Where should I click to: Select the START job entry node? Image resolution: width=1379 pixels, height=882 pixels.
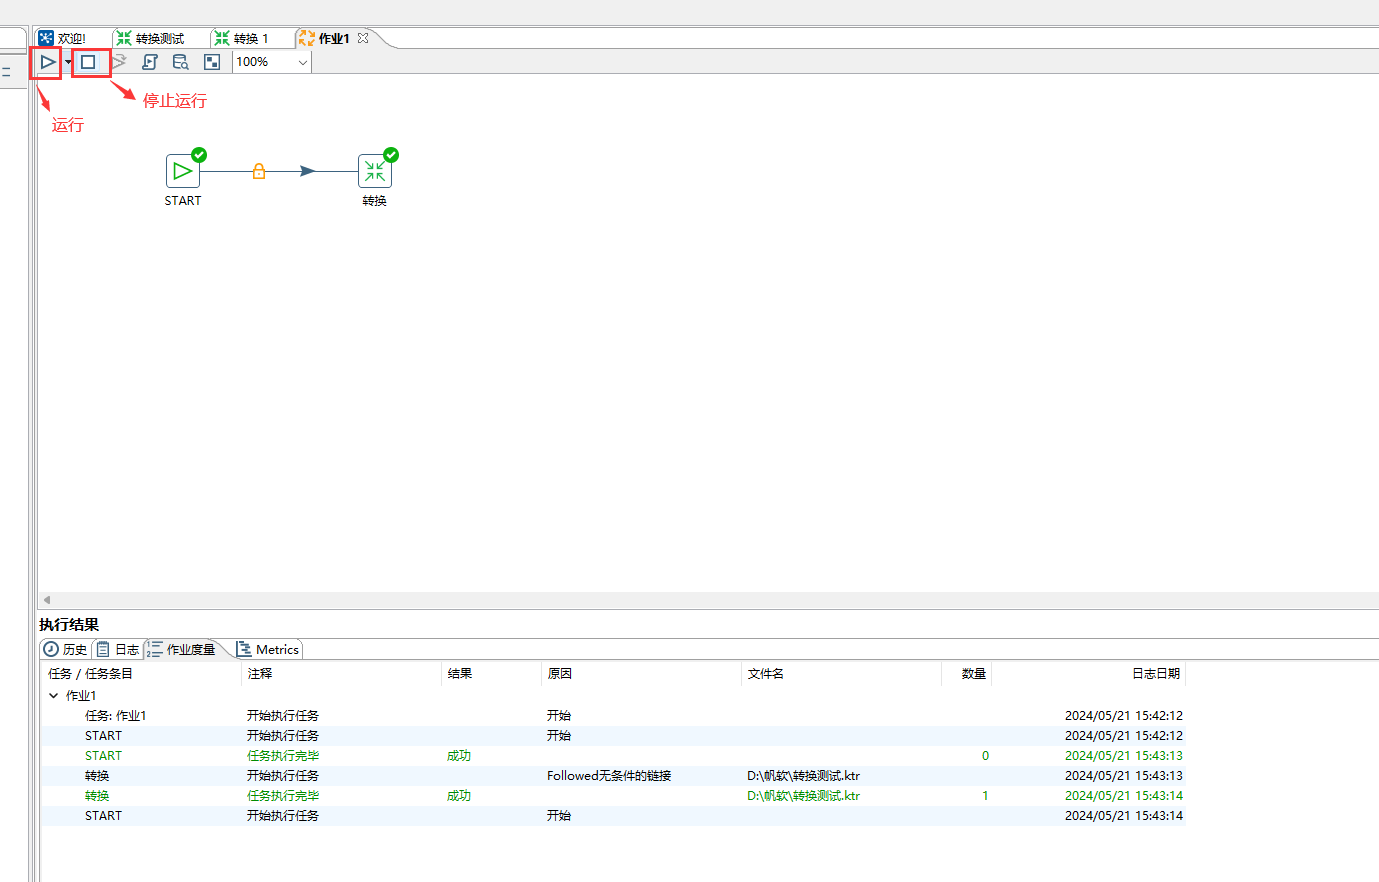pyautogui.click(x=183, y=171)
